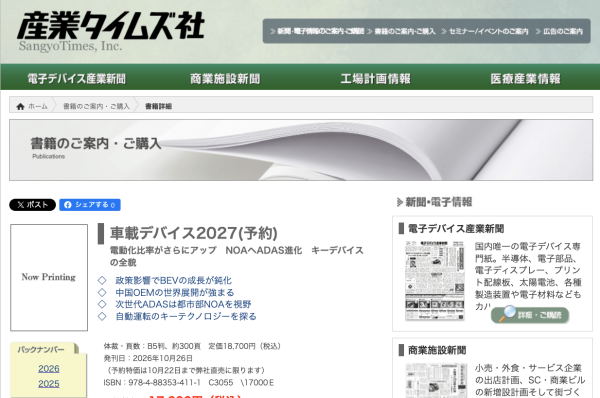Image resolution: width=600 pixels, height=398 pixels.
Task: Click the バックナンバー label
Action: point(41,349)
